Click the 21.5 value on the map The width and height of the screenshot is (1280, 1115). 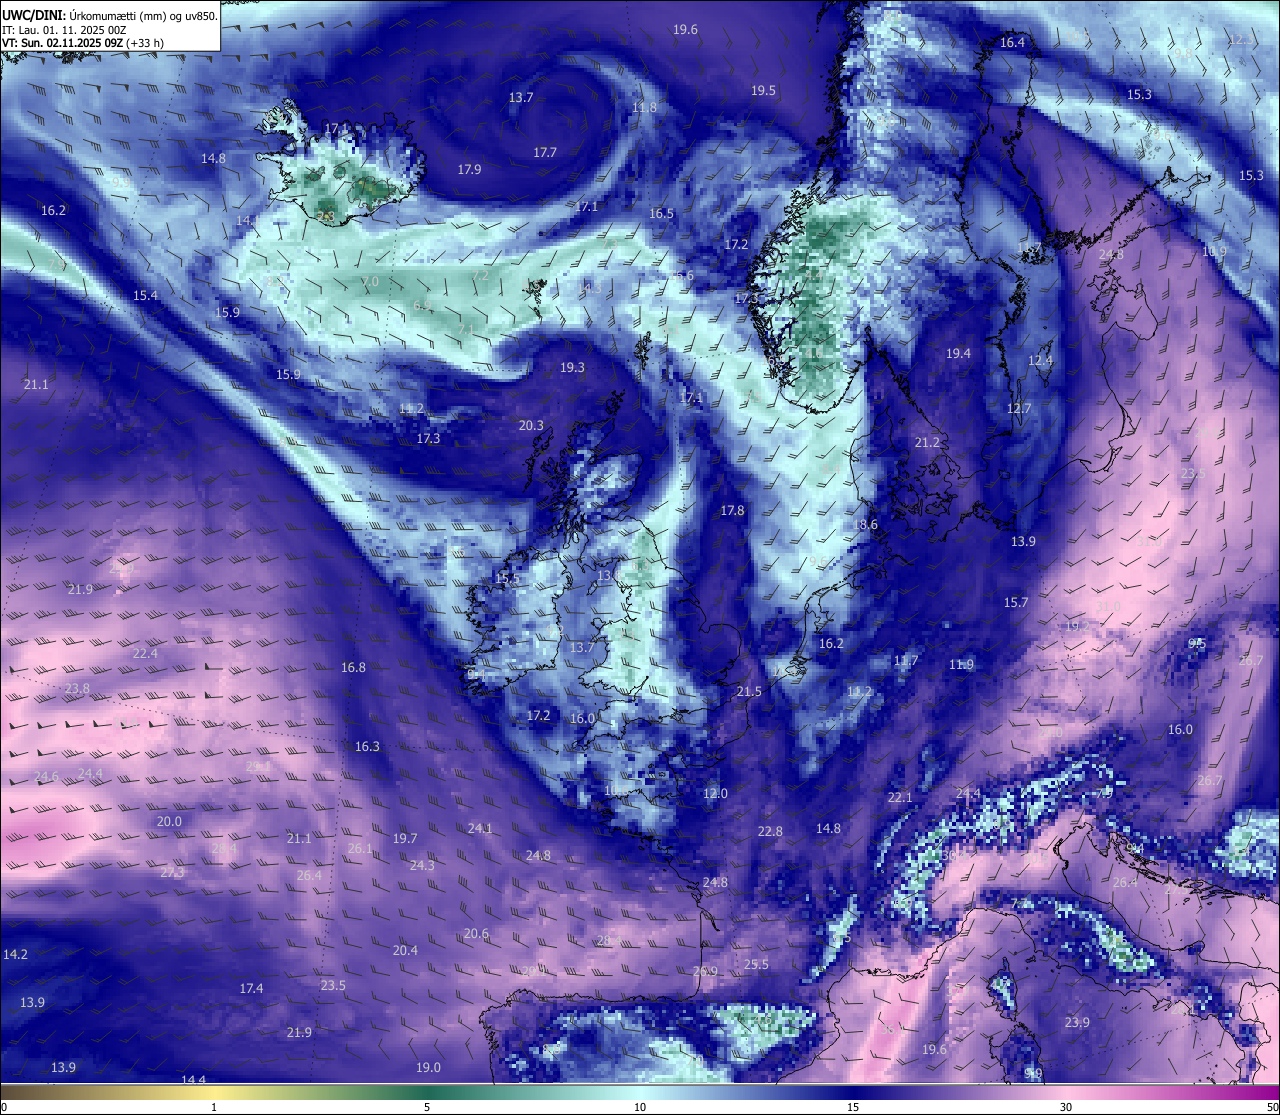tap(749, 691)
